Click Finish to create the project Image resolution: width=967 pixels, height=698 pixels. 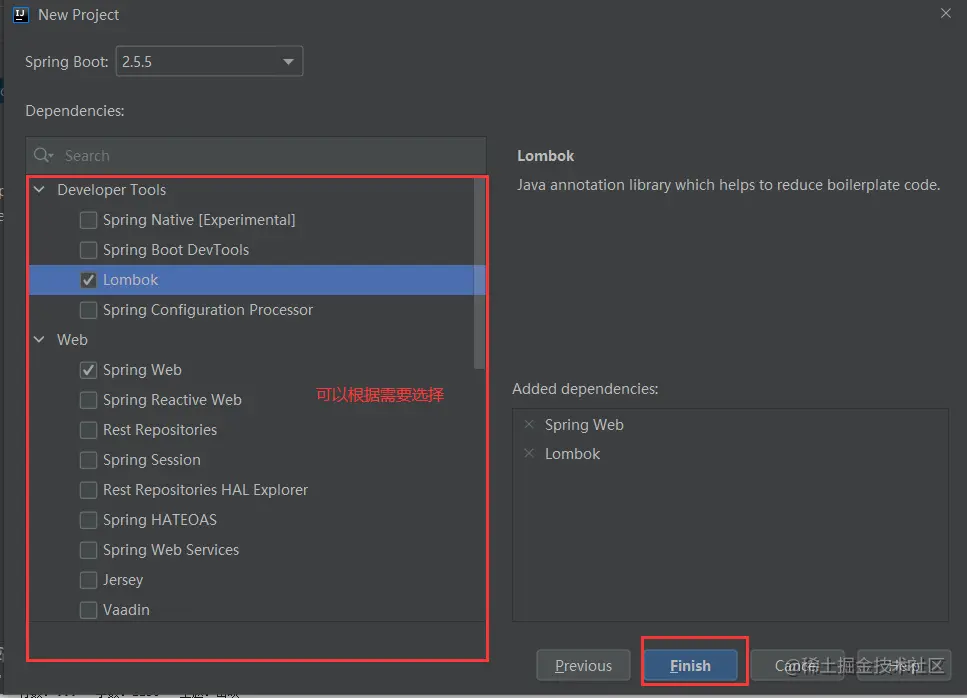click(690, 665)
